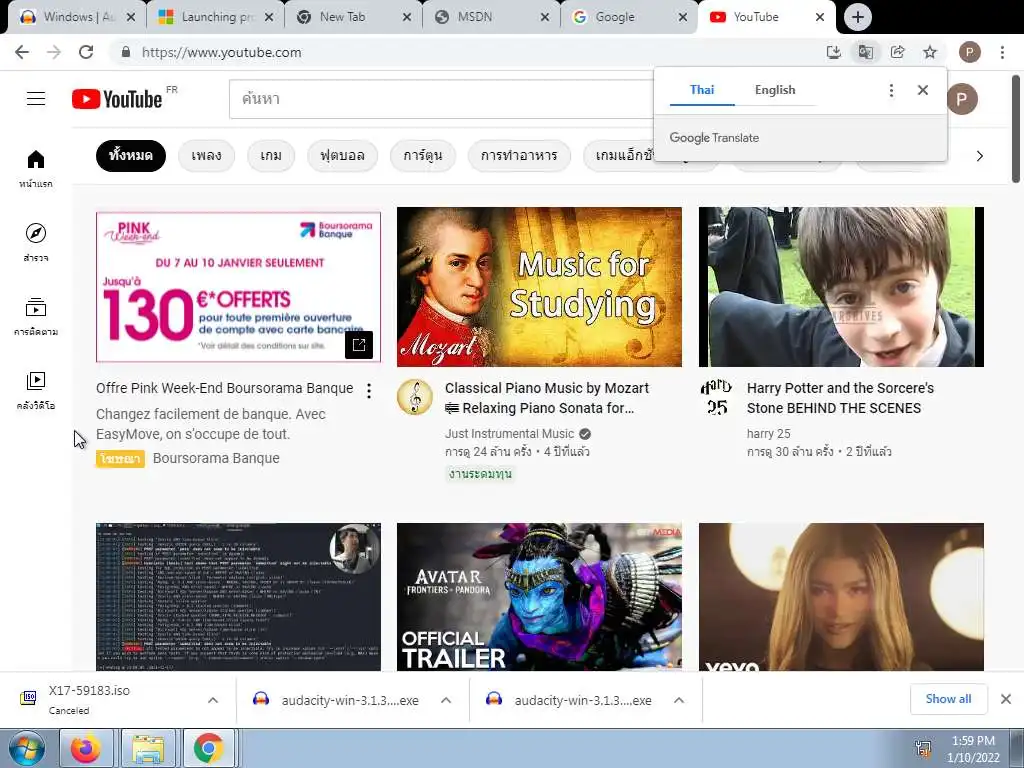Viewport: 1024px width, 768px height.
Task: Select the เพลง category chip
Action: click(x=206, y=156)
